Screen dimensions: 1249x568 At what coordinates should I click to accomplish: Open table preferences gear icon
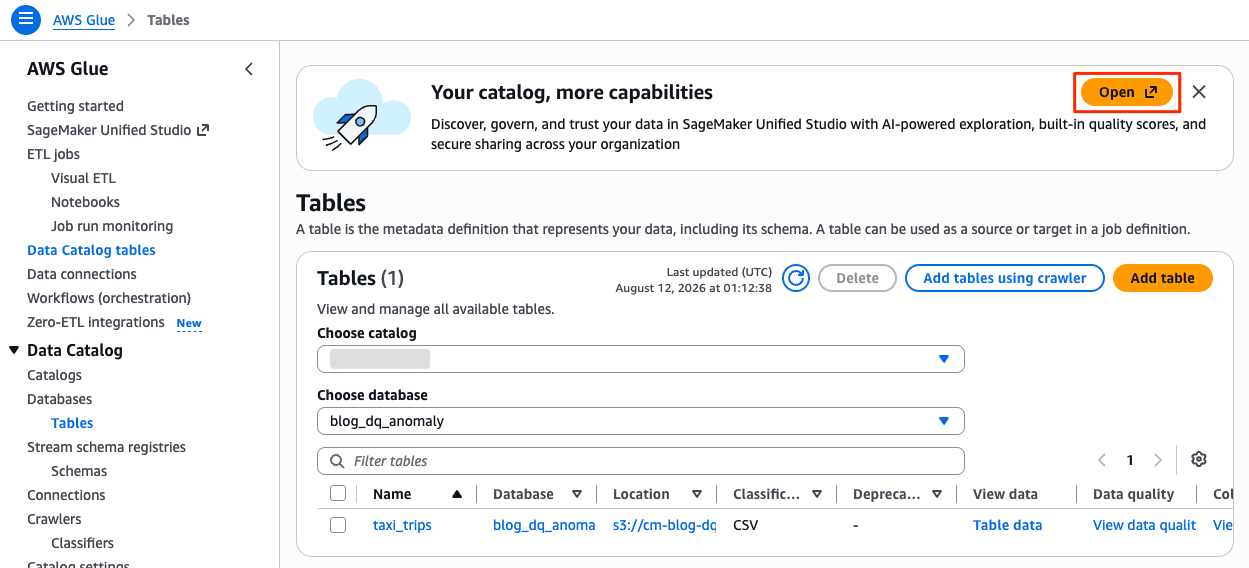coord(1199,460)
